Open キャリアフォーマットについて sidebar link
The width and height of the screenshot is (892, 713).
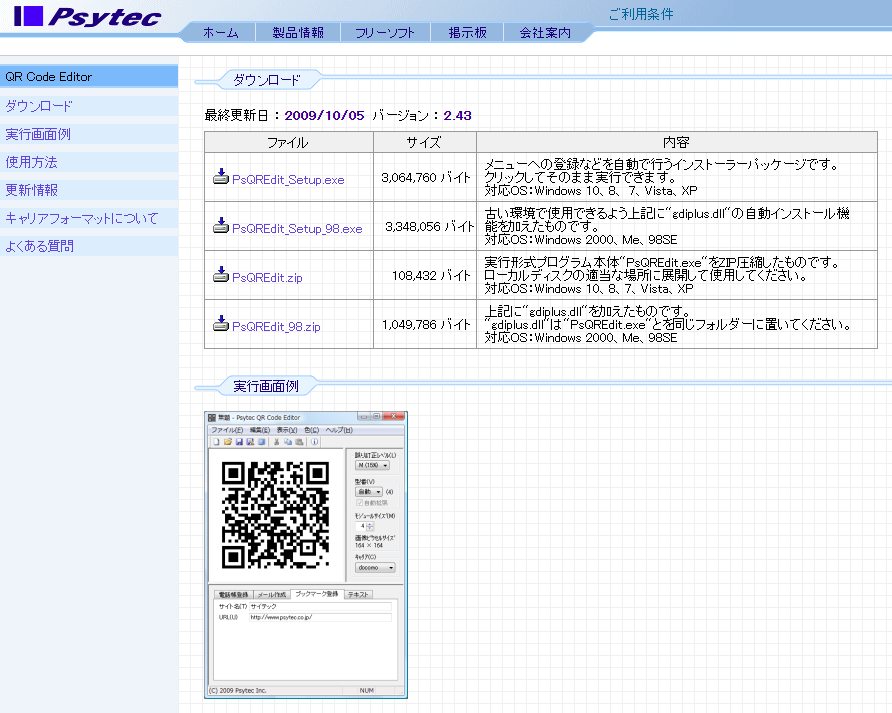coord(89,218)
